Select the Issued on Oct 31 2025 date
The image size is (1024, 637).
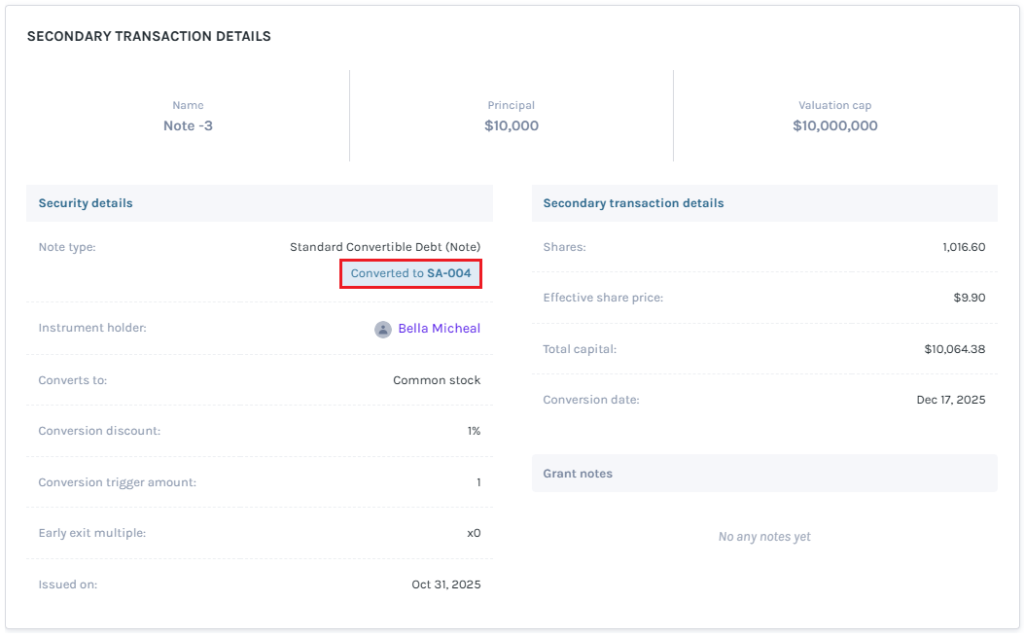pyautogui.click(x=444, y=583)
